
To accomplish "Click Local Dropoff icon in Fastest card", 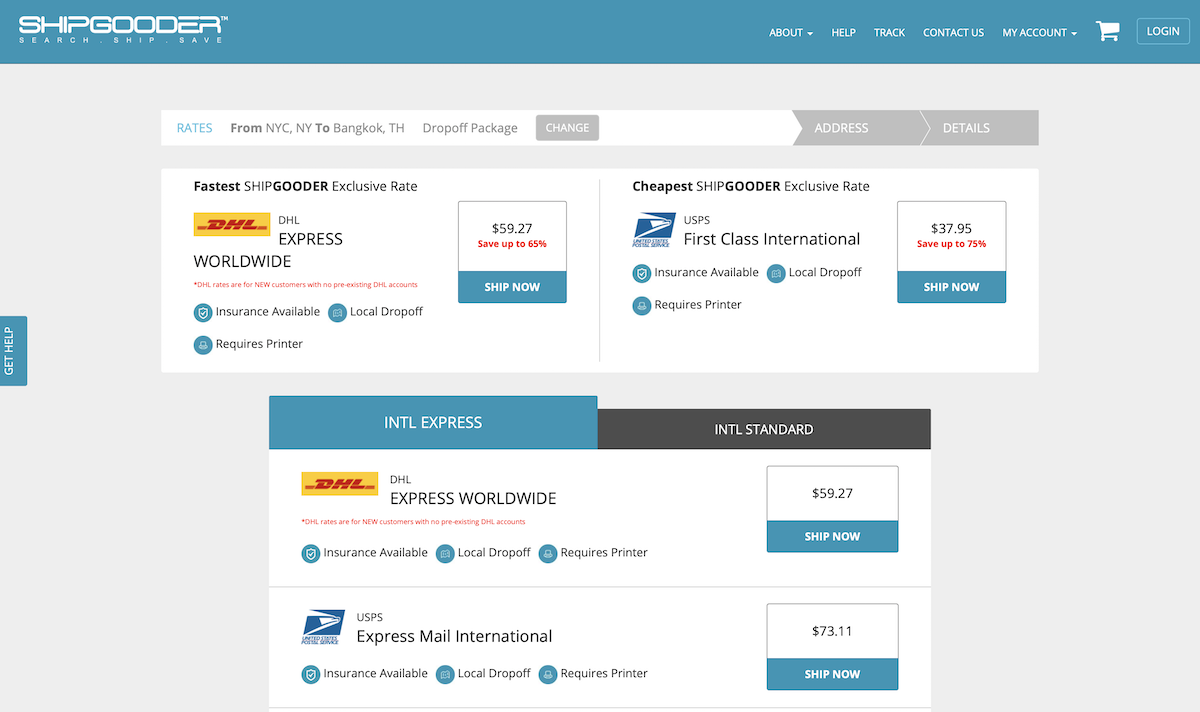I will 337,312.
